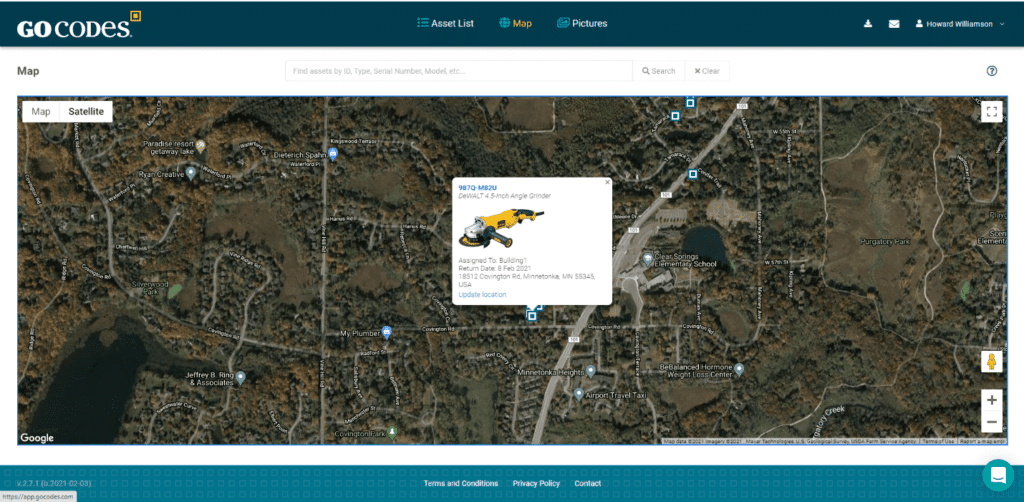Open the 9B7Q-M82U asset link
1024x502 pixels.
point(477,188)
